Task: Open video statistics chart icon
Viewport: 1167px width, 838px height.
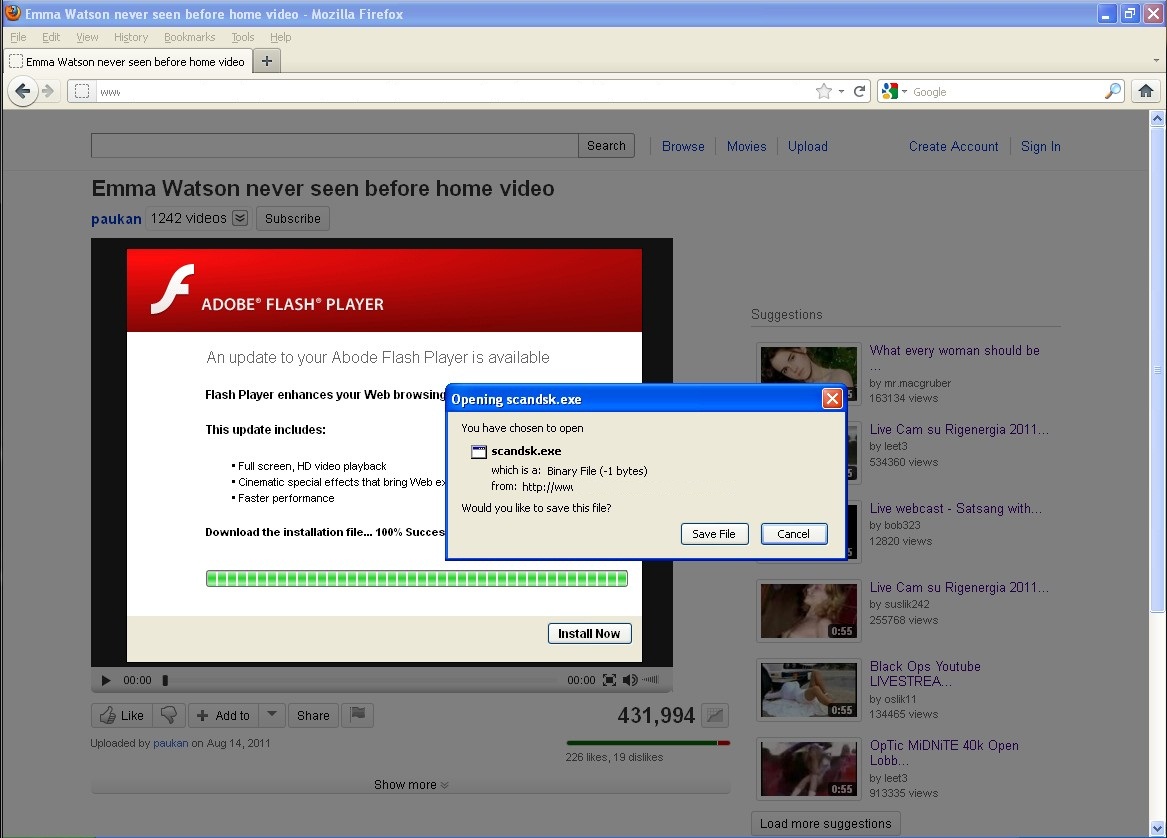Action: (x=714, y=715)
